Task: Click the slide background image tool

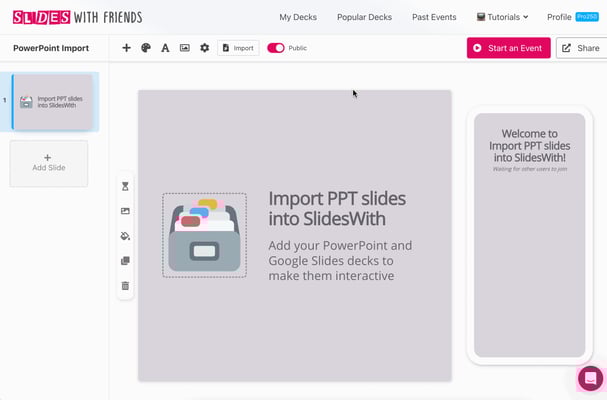Action: click(x=125, y=211)
